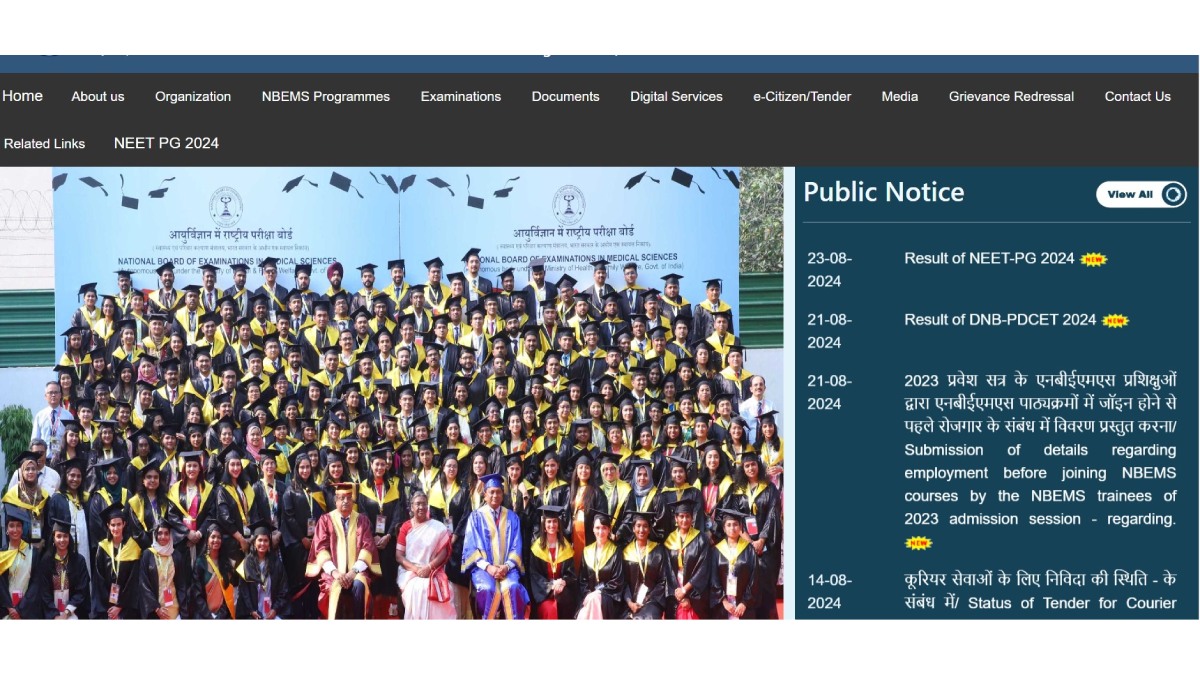Click the NEW icon under the 2023 admission notice
The width and height of the screenshot is (1200, 675).
pos(918,543)
